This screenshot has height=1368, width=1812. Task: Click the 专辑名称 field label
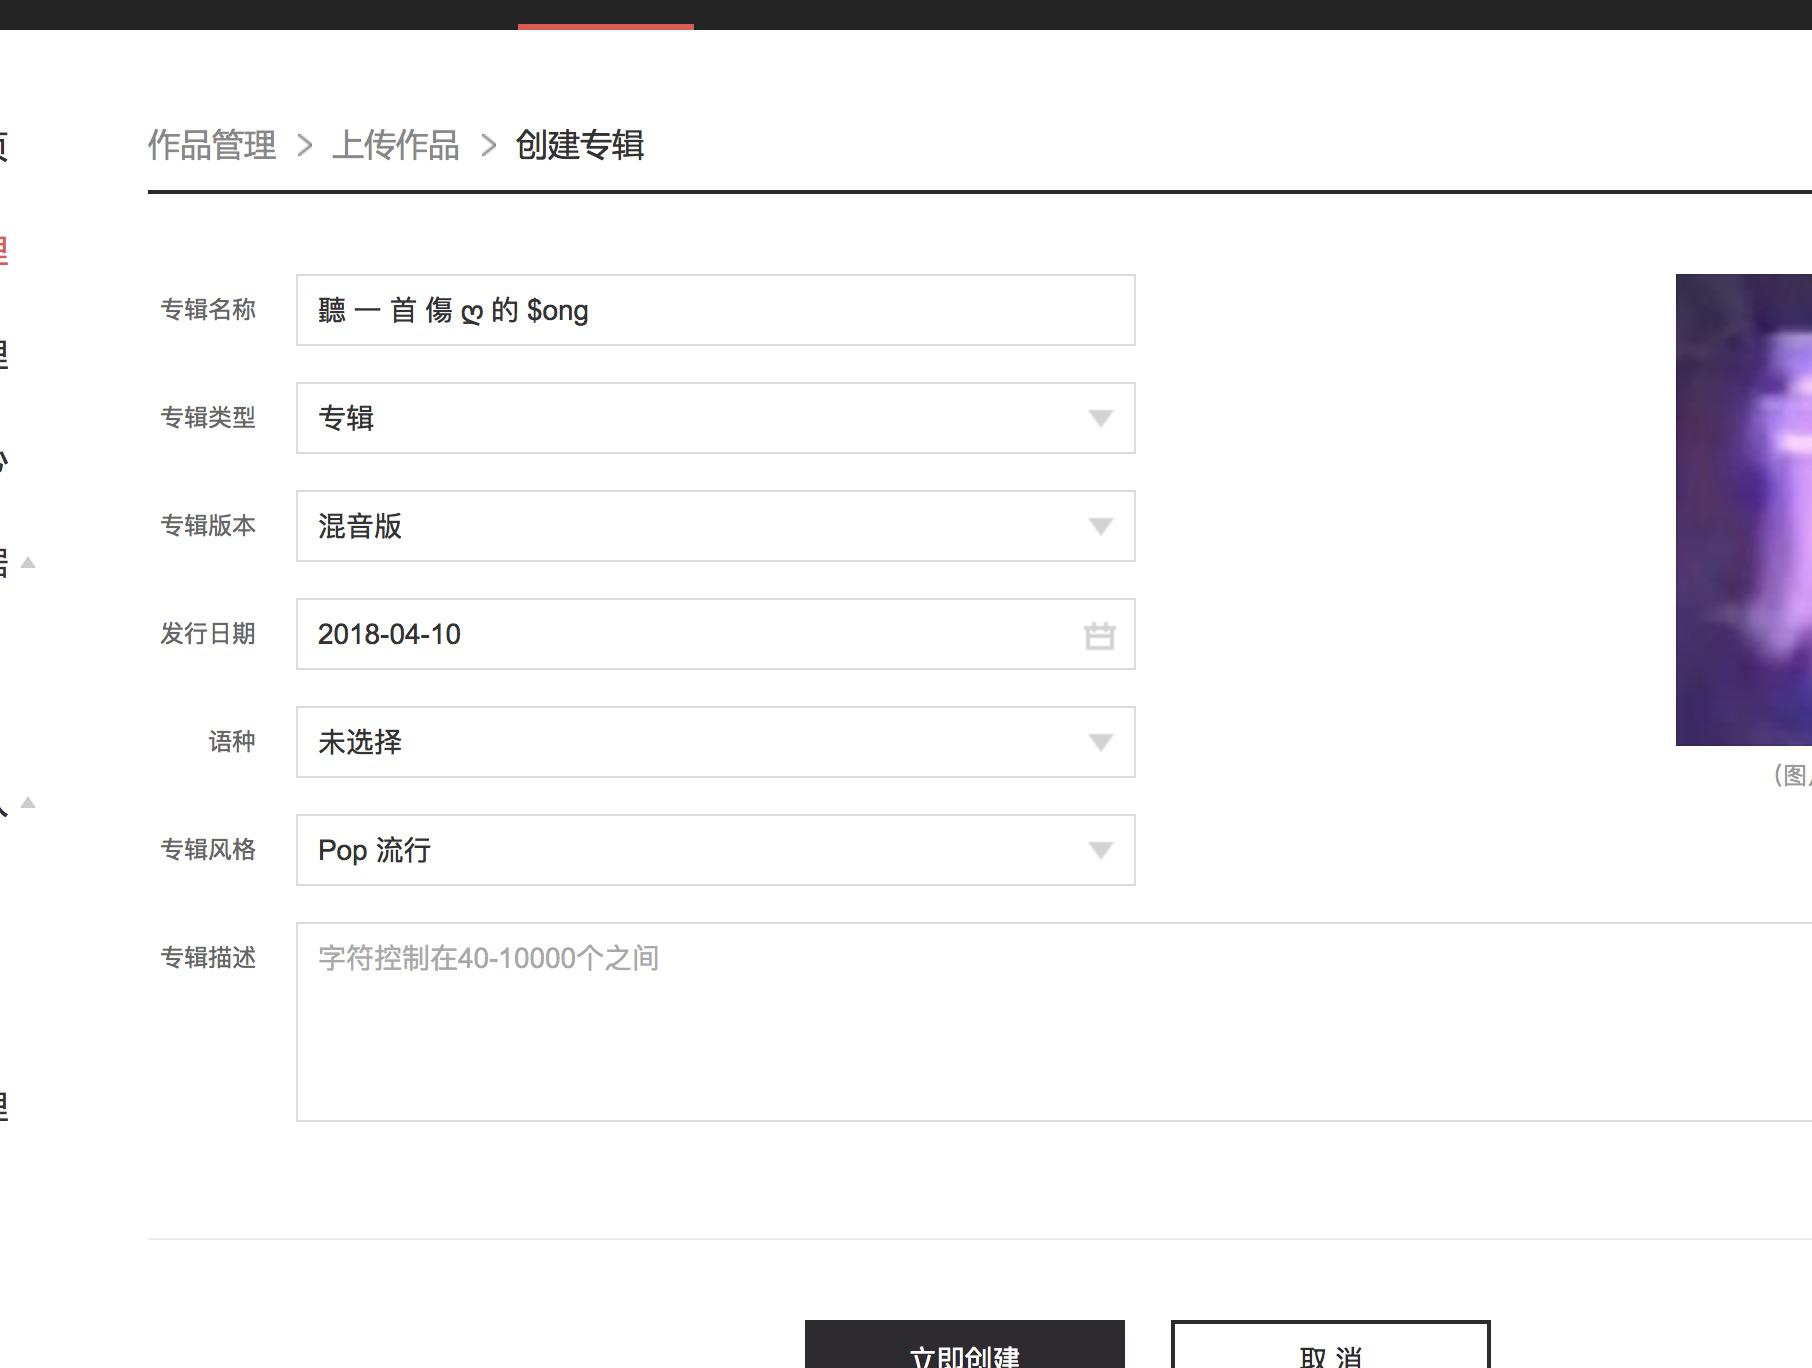click(x=208, y=310)
